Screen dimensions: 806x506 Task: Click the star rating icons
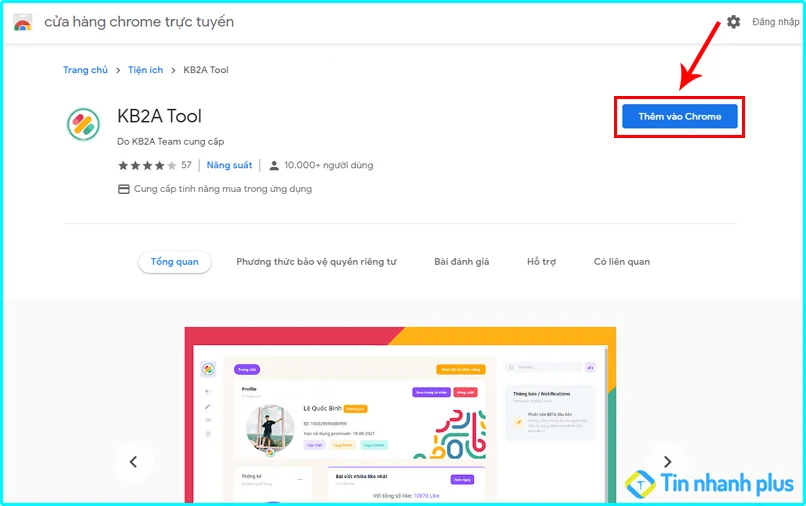(147, 166)
